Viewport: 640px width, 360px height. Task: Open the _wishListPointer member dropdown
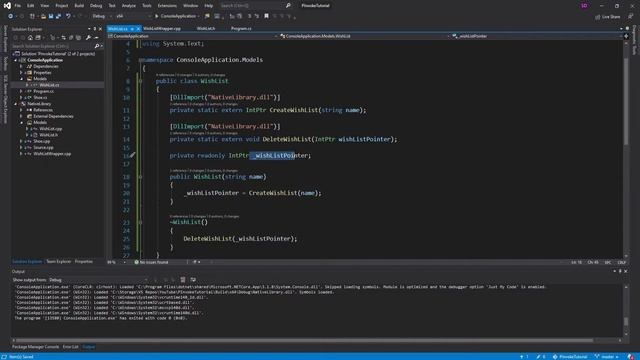[537, 36]
